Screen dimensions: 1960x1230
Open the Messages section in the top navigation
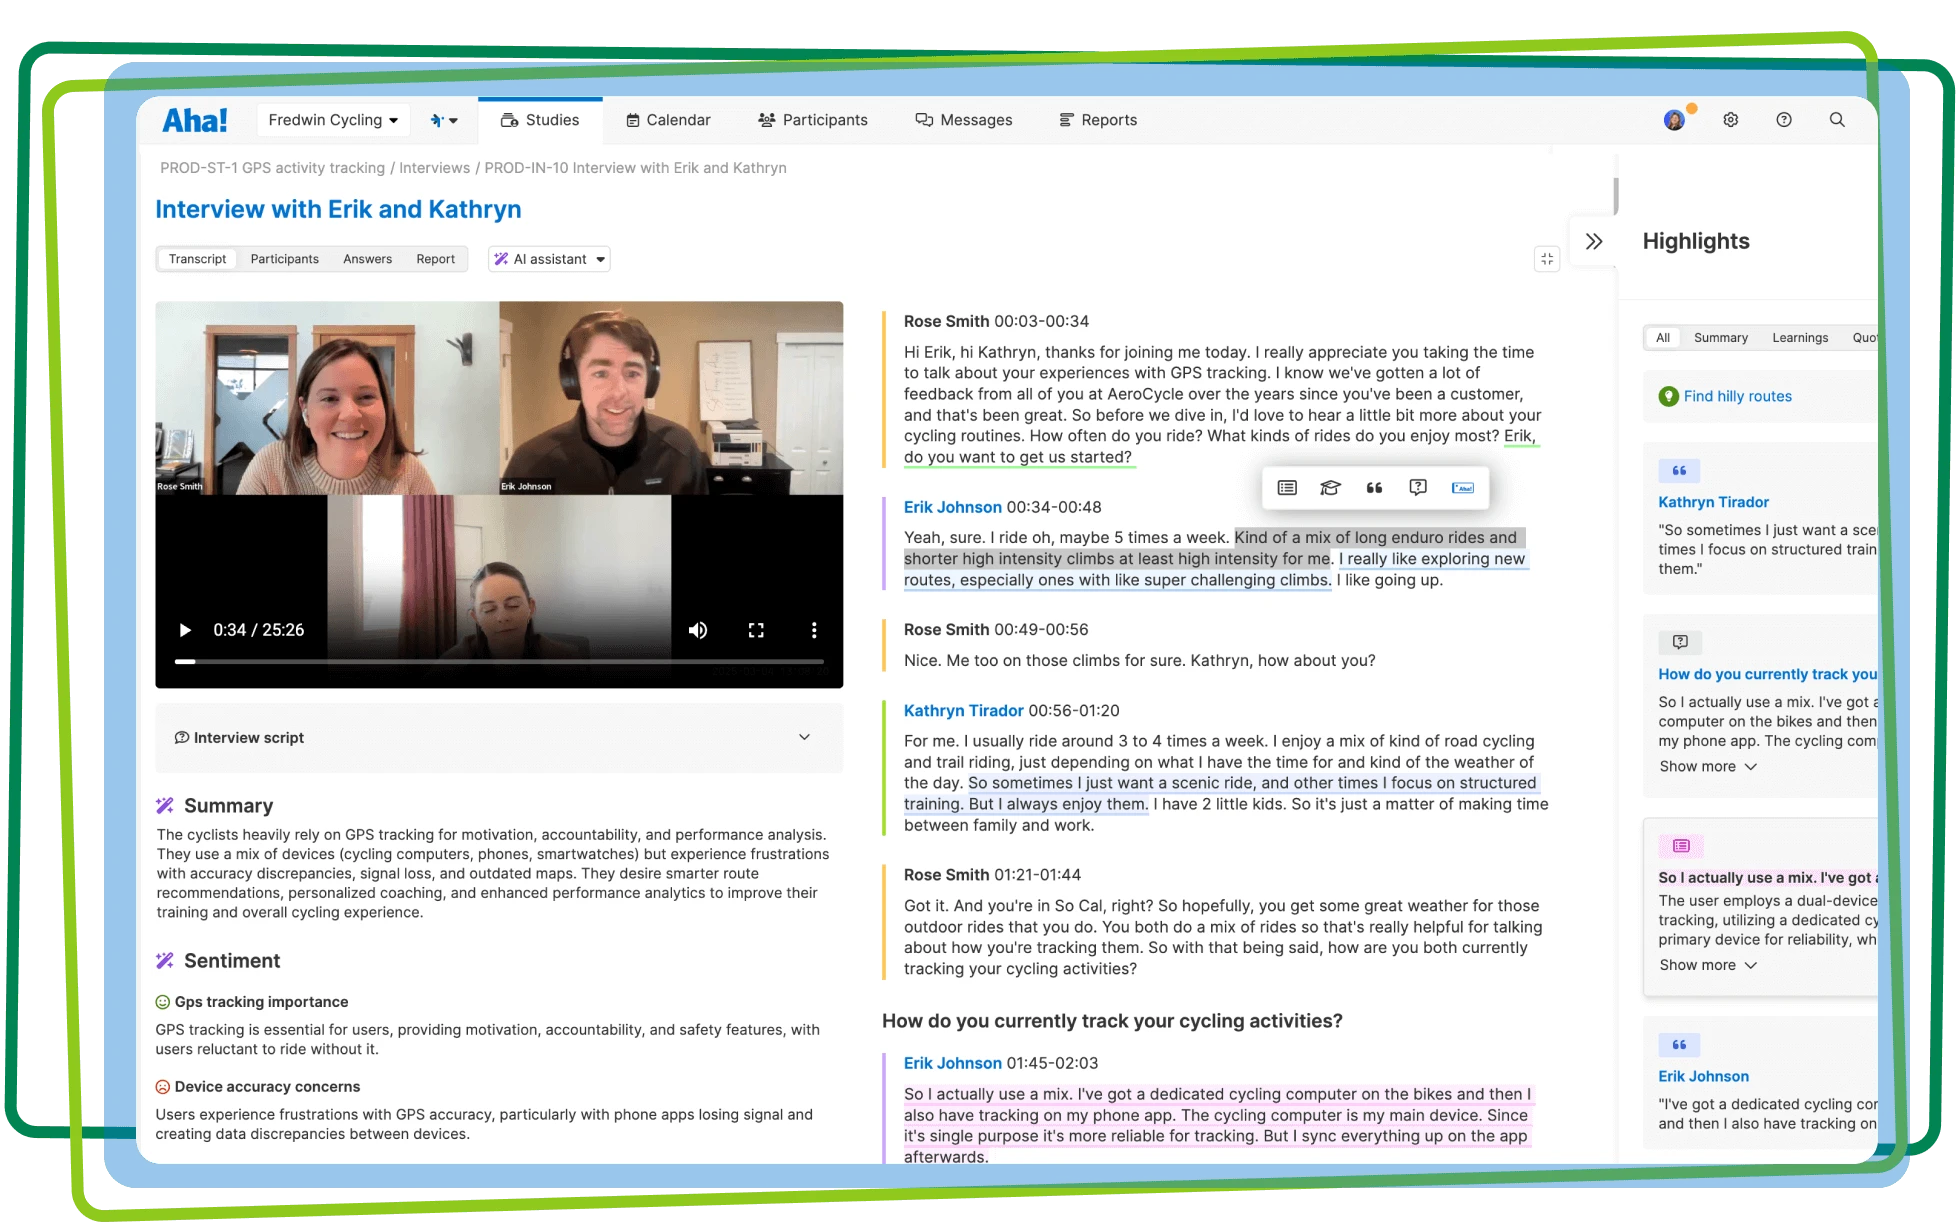[963, 119]
